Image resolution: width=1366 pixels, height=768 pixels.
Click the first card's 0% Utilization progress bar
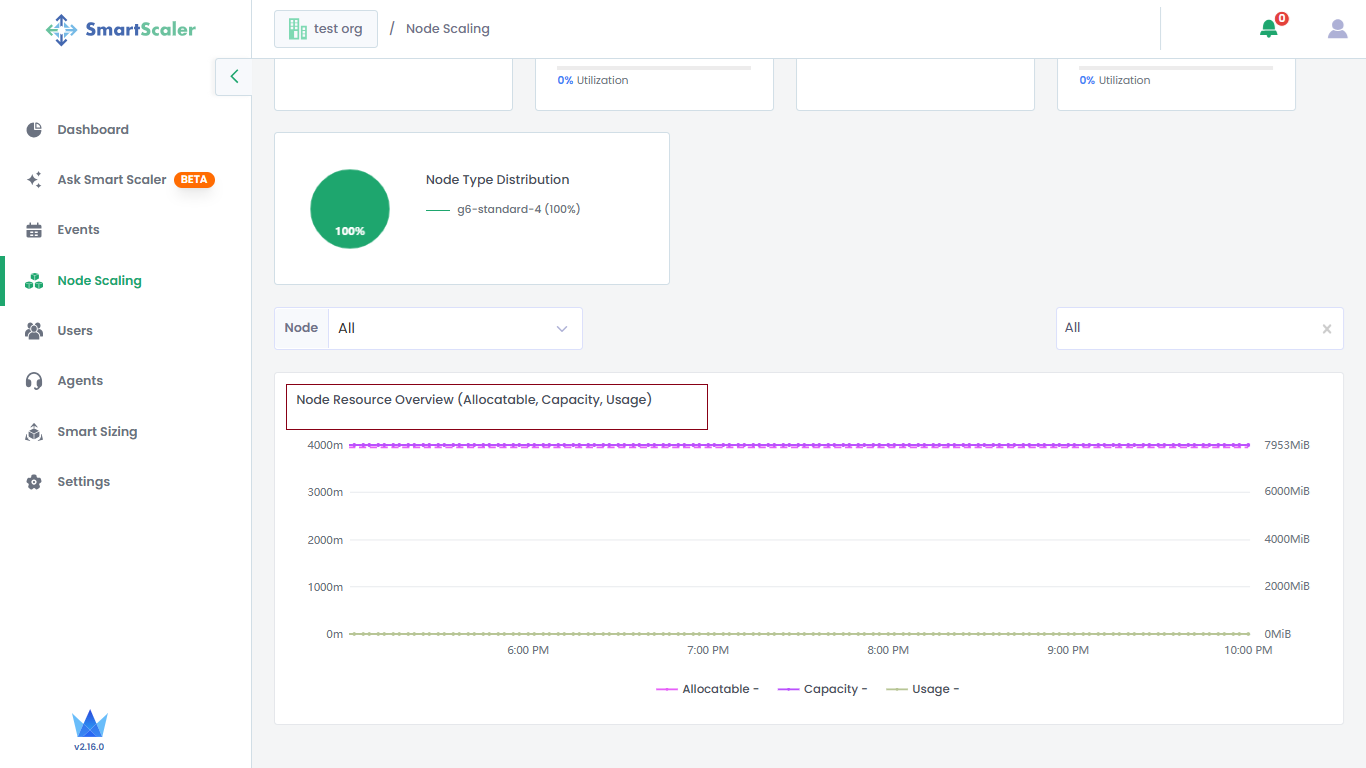pyautogui.click(x=654, y=68)
